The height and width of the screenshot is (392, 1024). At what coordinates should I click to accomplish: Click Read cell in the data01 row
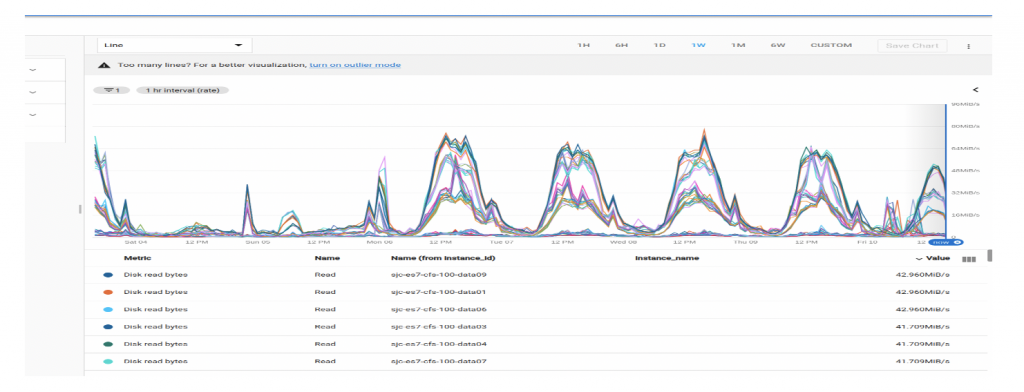325,292
